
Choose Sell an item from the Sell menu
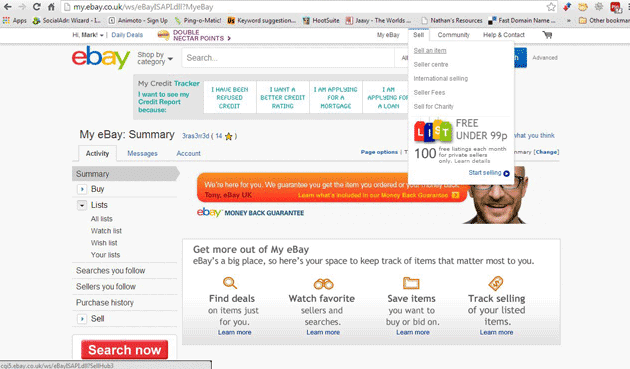[x=430, y=51]
